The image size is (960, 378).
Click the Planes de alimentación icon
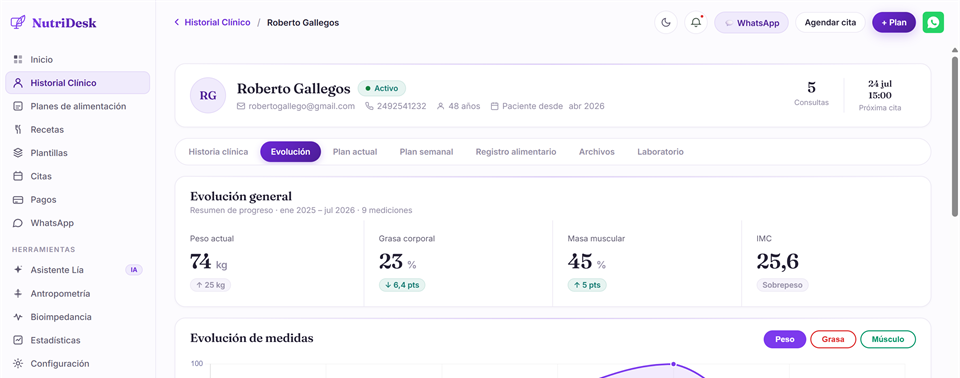18,106
